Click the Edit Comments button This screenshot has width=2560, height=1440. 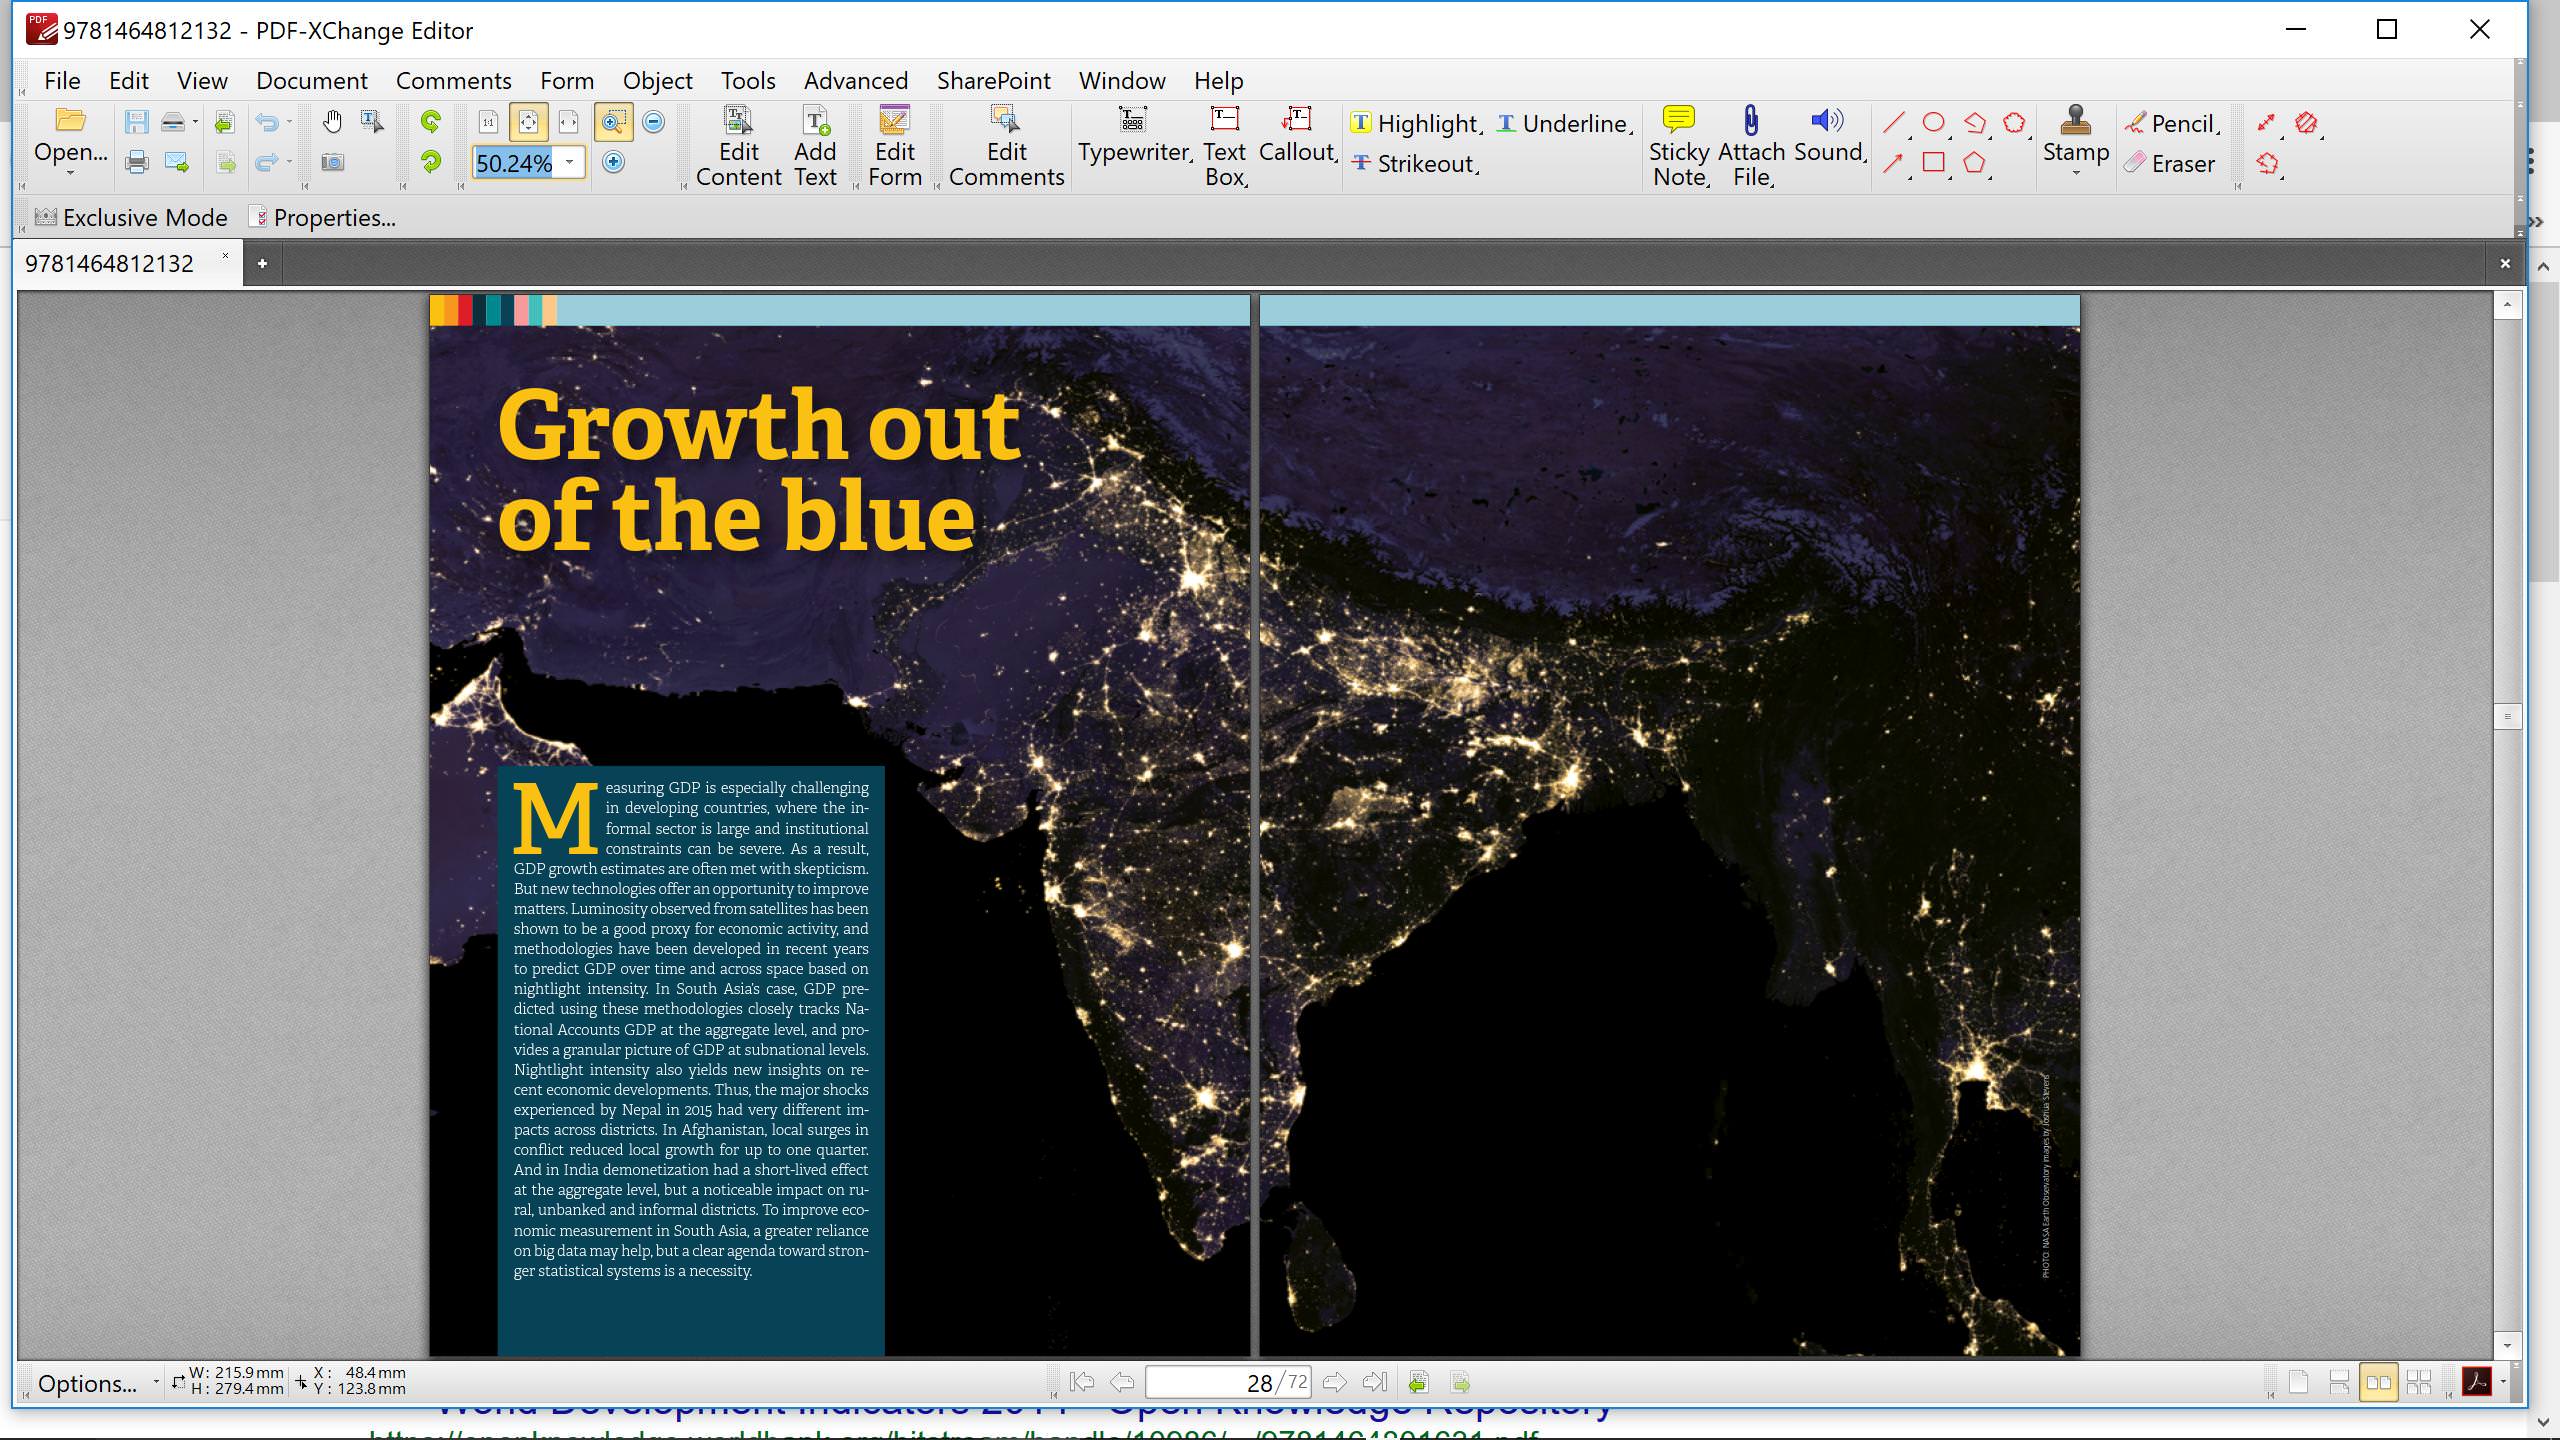click(x=1006, y=147)
